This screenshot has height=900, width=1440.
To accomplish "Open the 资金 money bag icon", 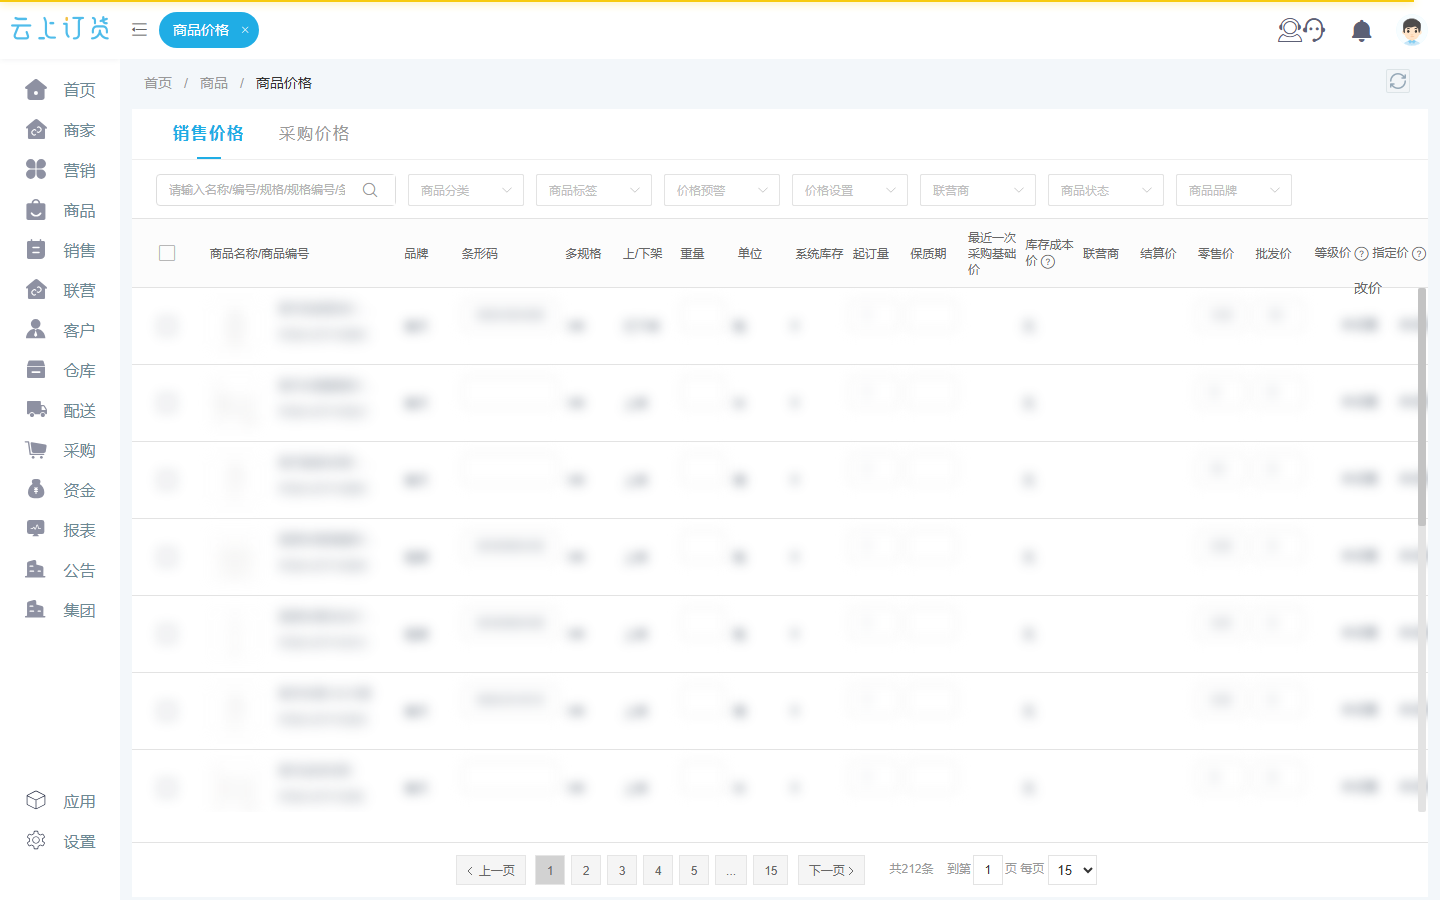I will click(36, 490).
